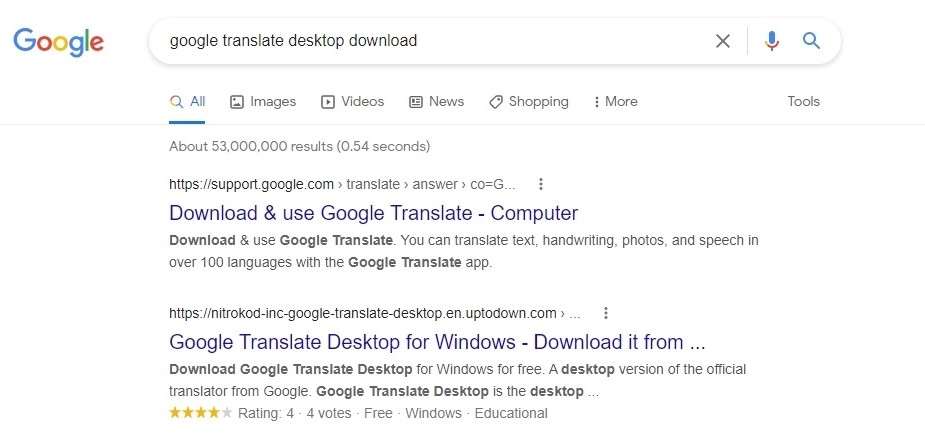Select the All results tab

pyautogui.click(x=187, y=101)
